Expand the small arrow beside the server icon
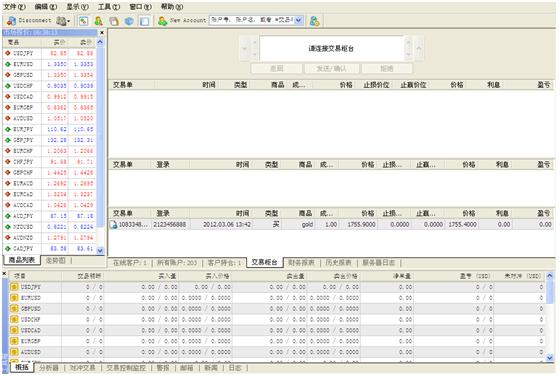Image resolution: width=560 pixels, height=375 pixels. (x=68, y=21)
